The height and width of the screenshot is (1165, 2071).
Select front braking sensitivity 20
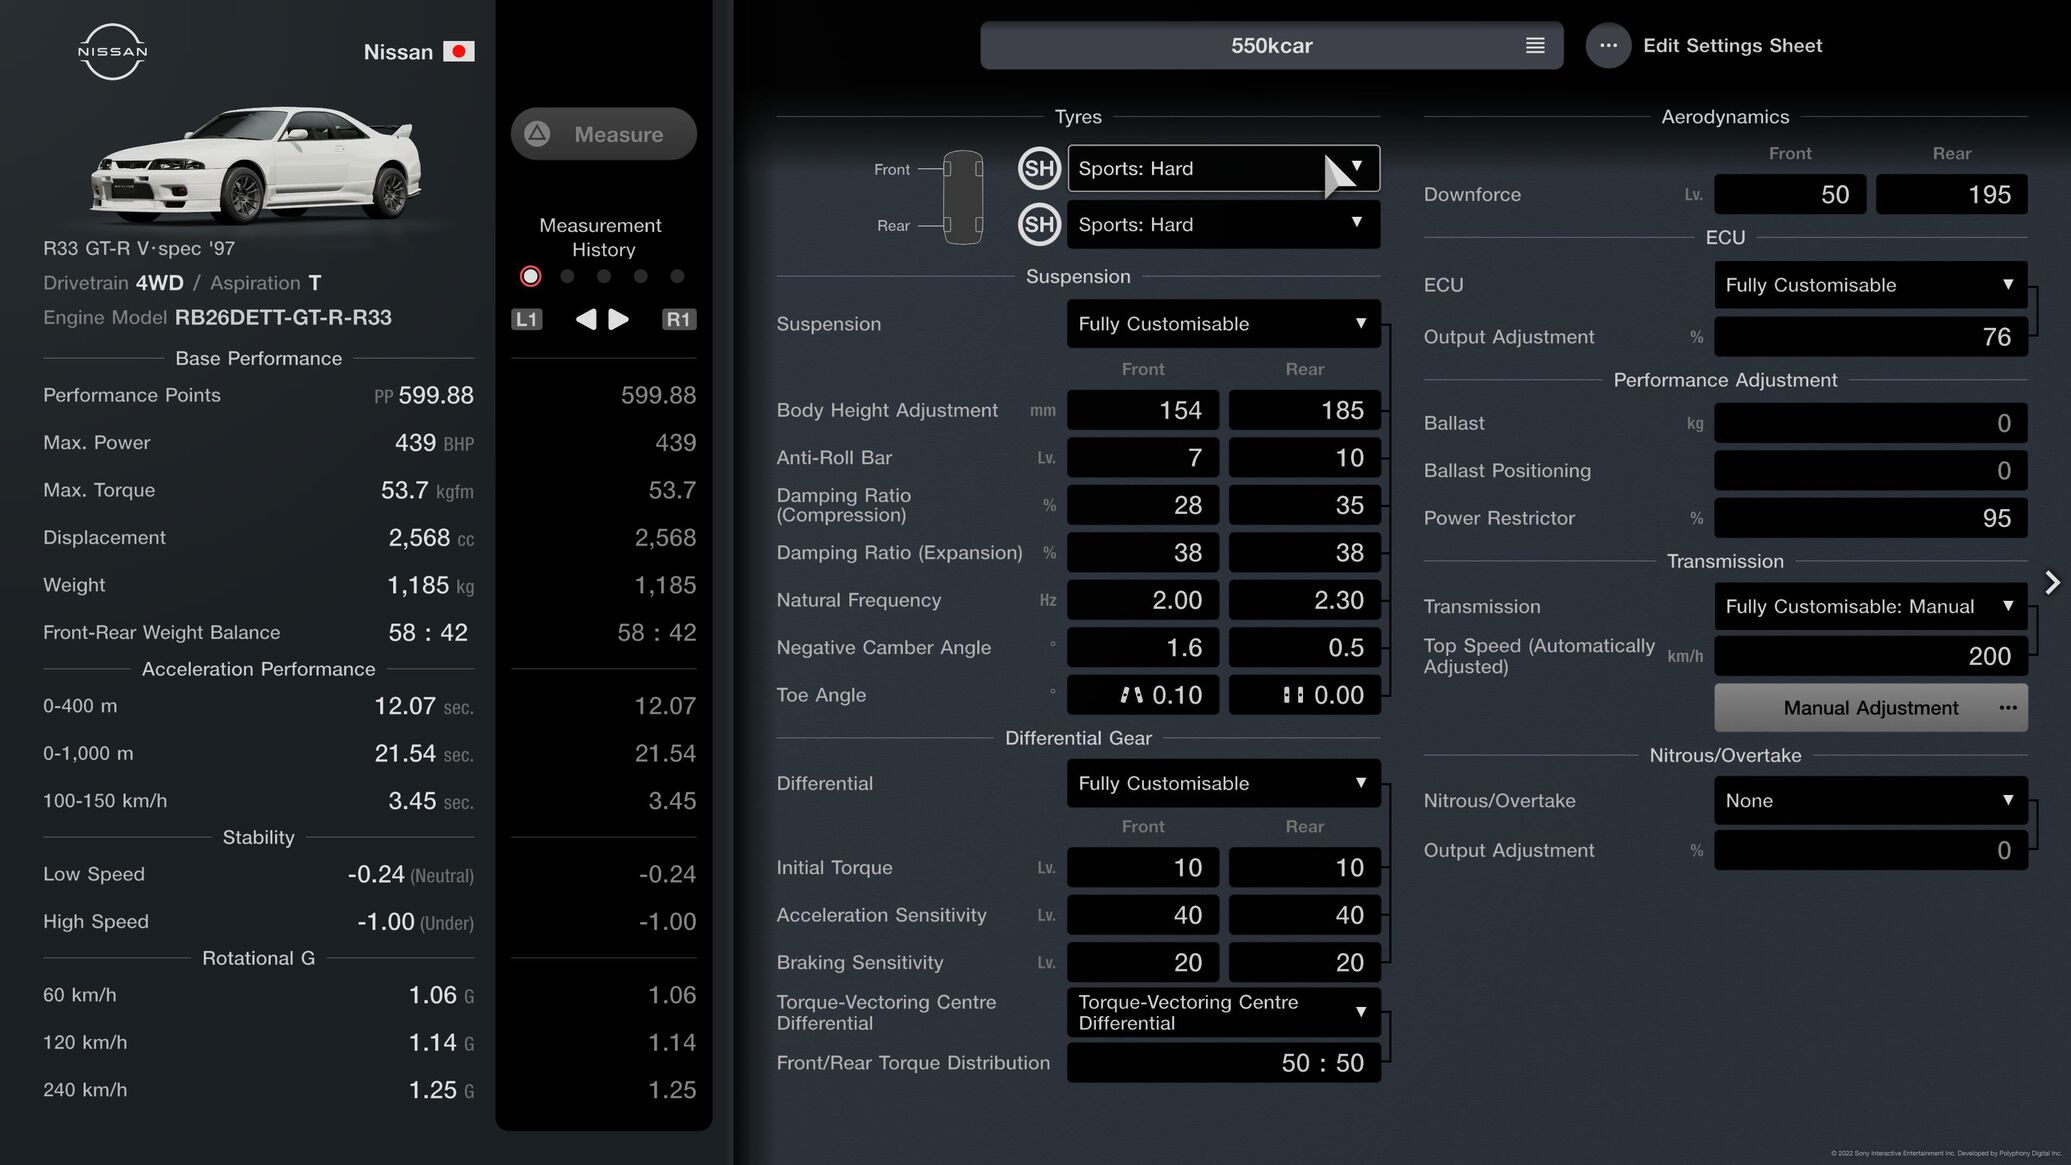pos(1143,963)
